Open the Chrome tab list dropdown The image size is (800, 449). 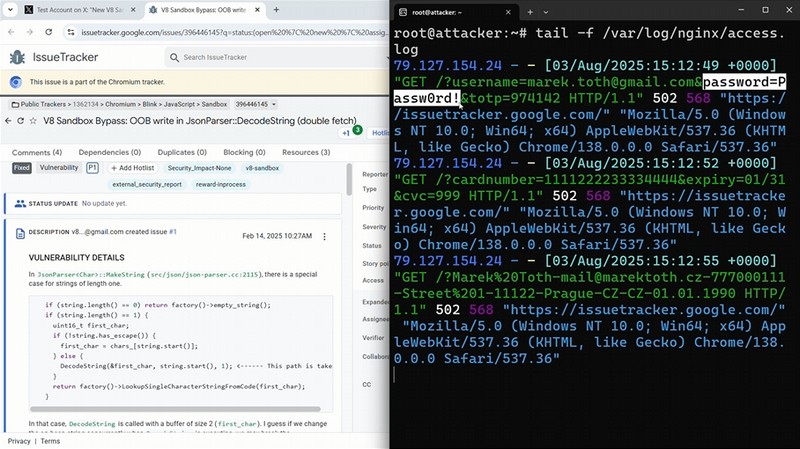point(10,10)
